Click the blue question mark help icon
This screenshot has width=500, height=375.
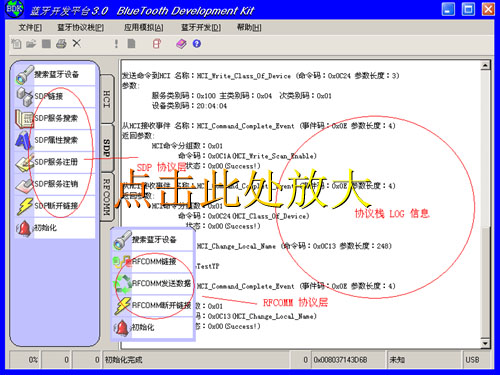point(197,44)
